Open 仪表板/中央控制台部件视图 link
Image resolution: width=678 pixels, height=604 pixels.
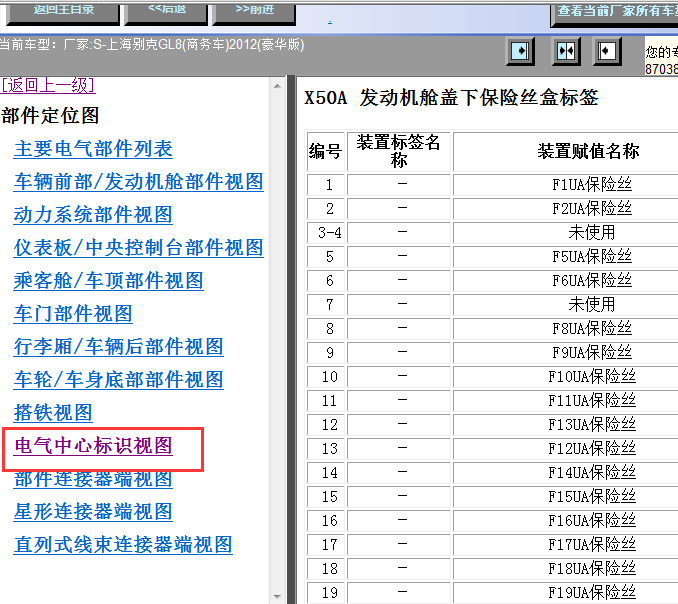point(138,248)
